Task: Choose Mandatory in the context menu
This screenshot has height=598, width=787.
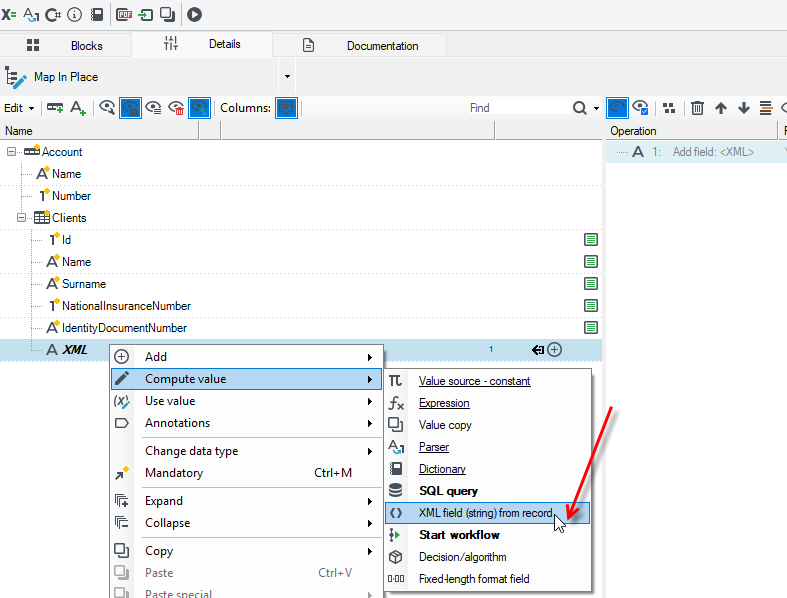Action: 247,473
